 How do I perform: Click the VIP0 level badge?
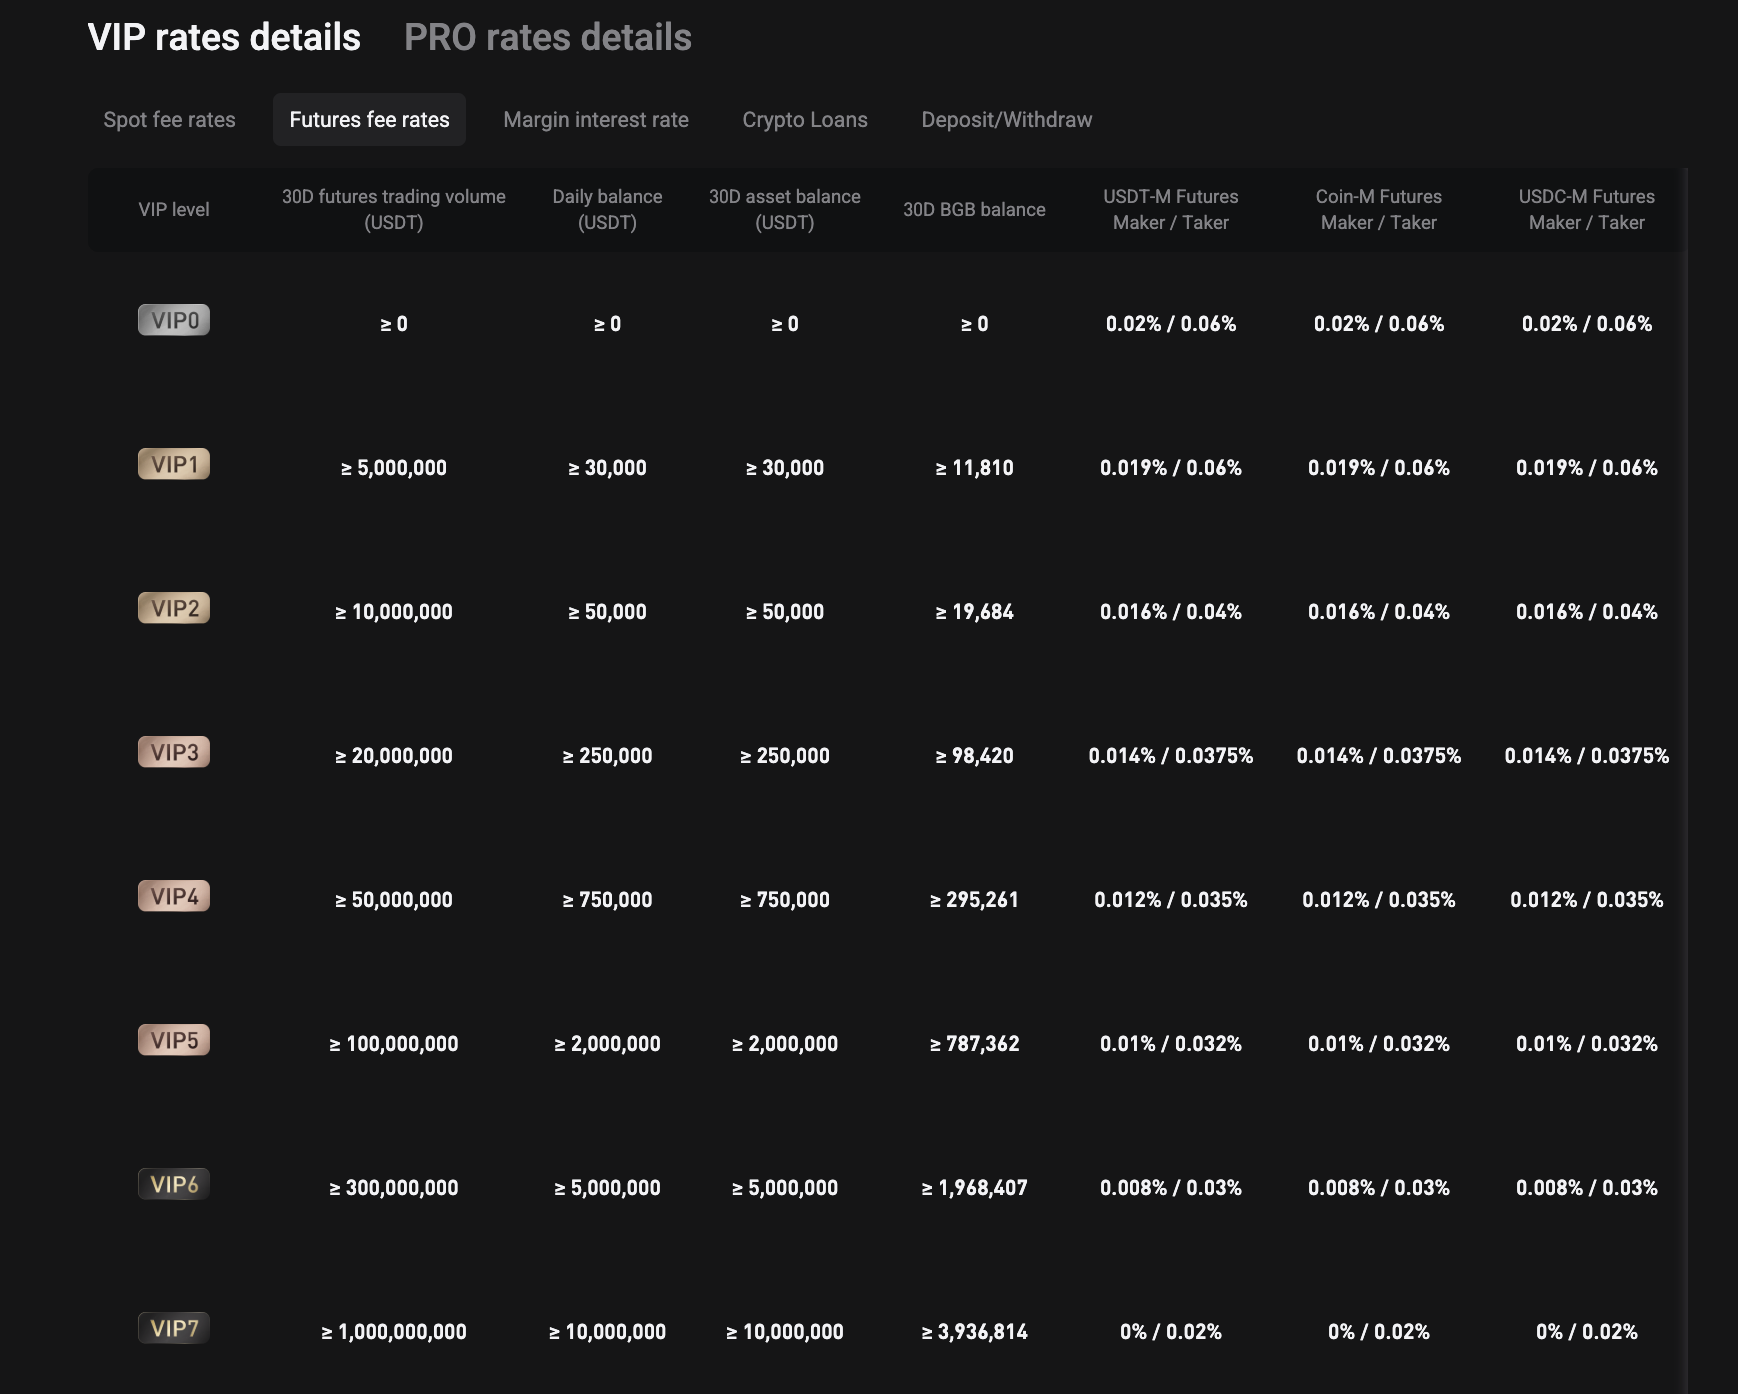174,320
